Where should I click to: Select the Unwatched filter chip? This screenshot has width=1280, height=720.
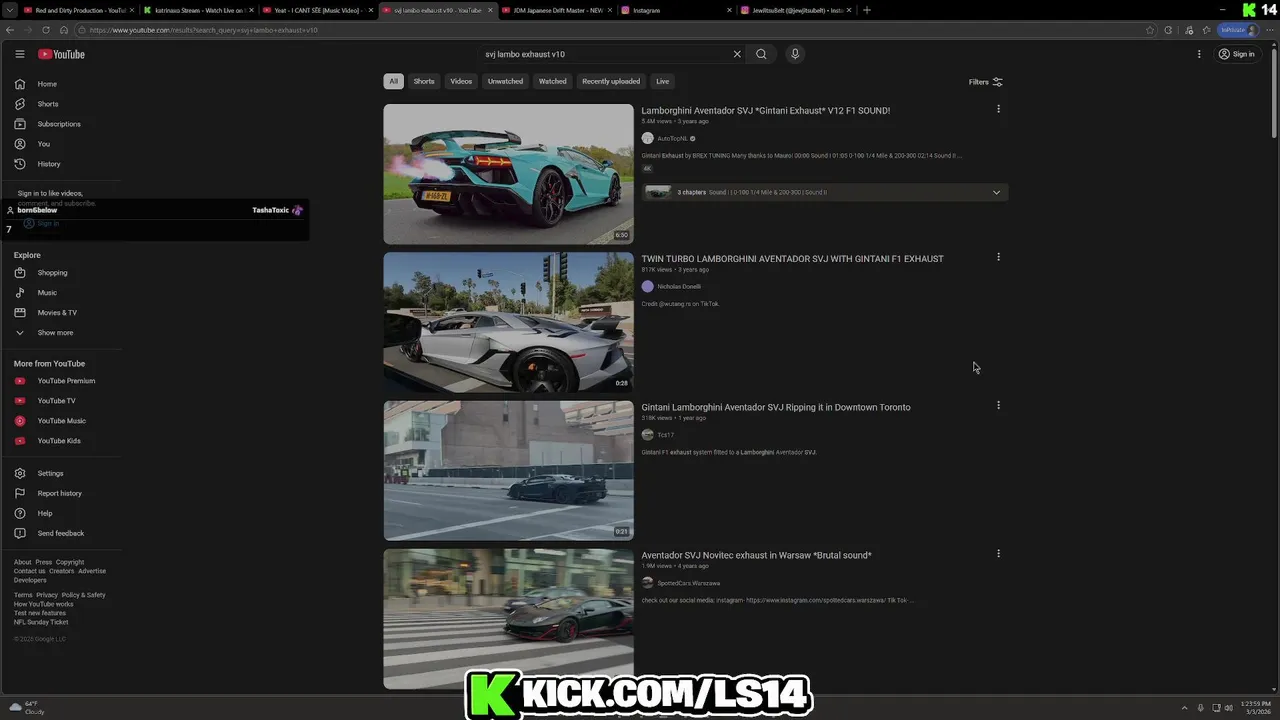tap(505, 81)
